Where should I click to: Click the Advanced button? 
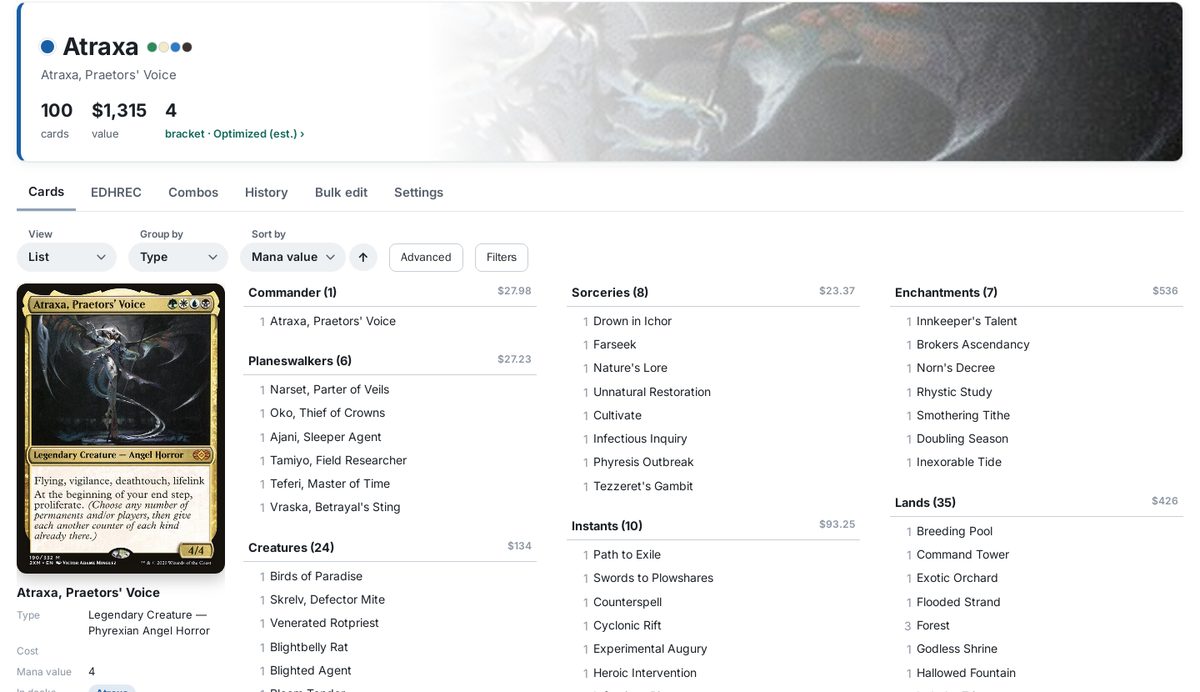(426, 257)
